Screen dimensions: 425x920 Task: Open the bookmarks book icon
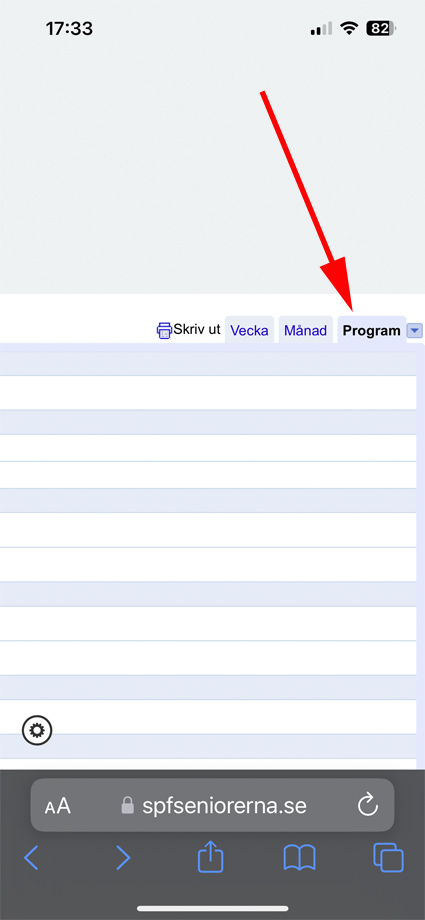(299, 858)
